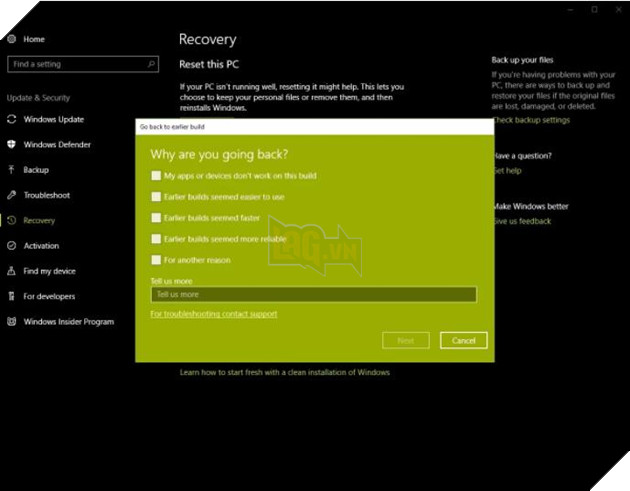Click the Windows Defender shield icon

tap(12, 144)
